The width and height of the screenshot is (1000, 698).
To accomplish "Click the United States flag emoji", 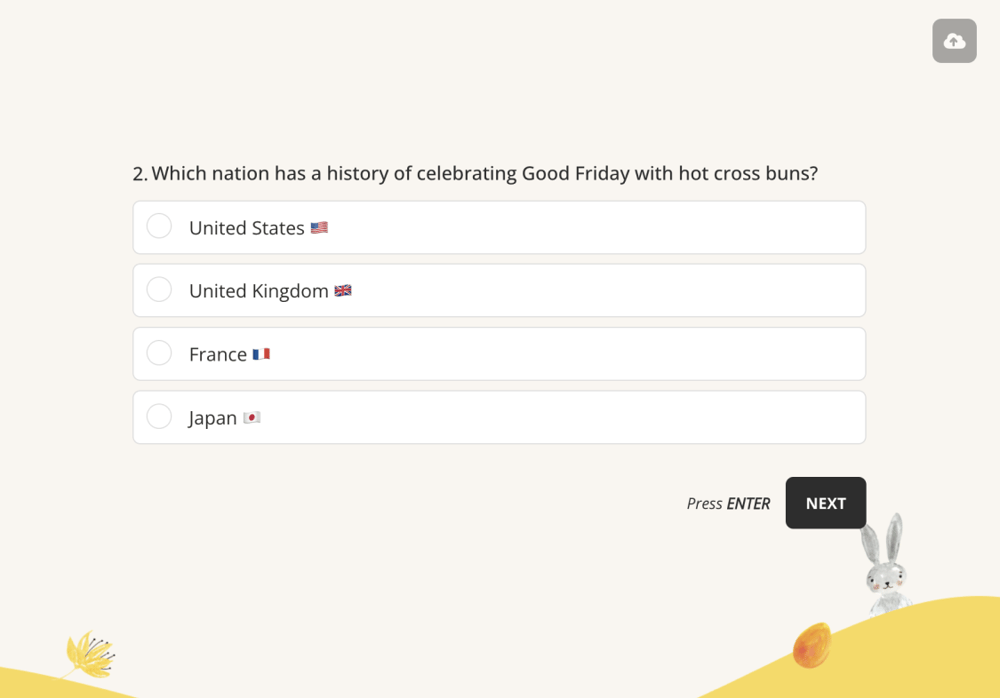I will (x=319, y=228).
